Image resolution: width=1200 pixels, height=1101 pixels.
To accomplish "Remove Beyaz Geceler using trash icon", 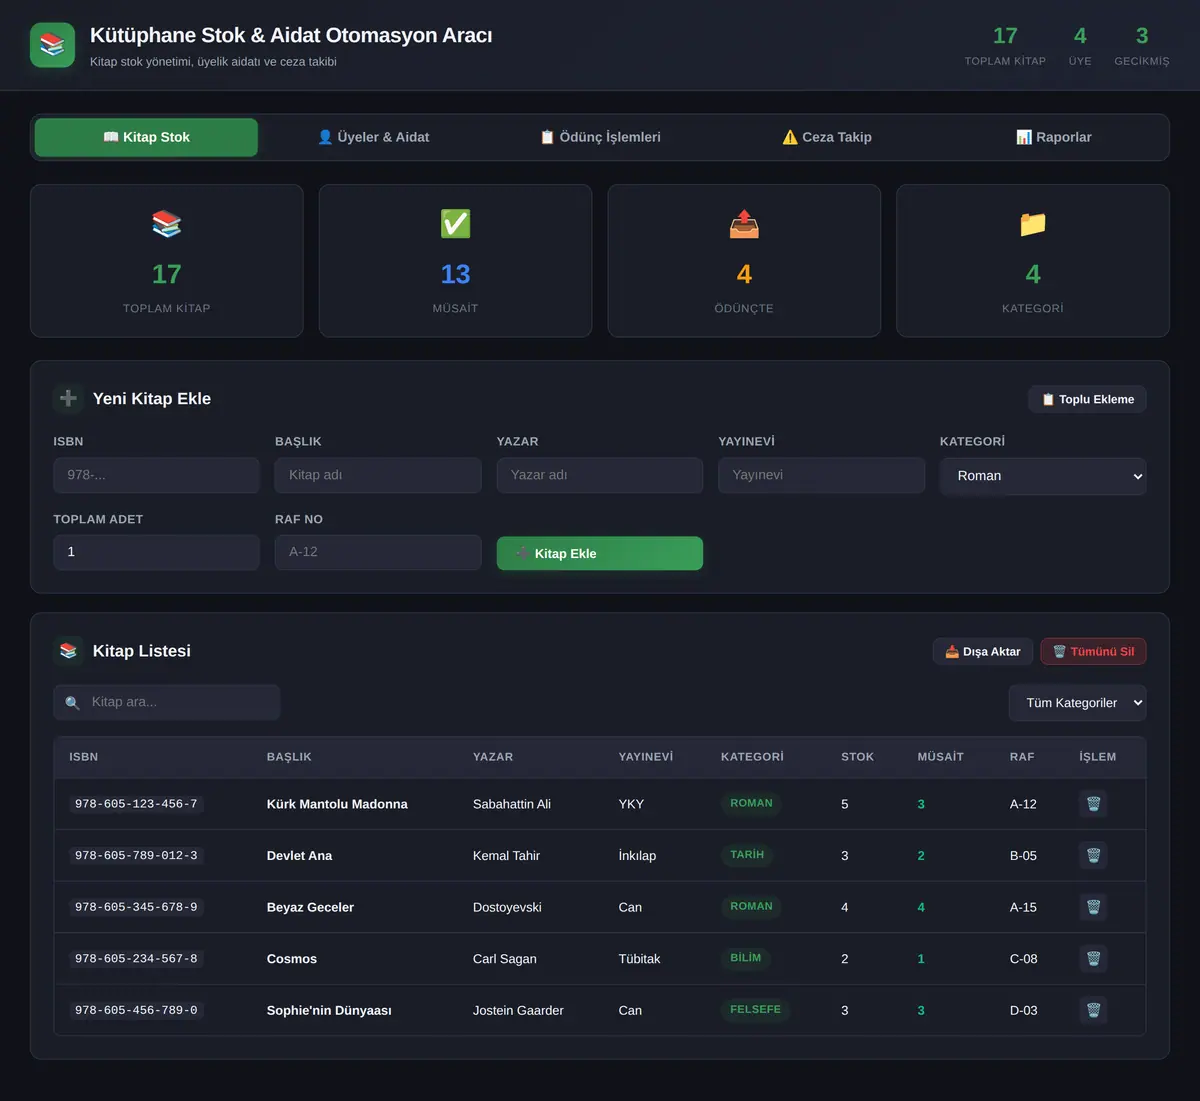I will [x=1093, y=907].
